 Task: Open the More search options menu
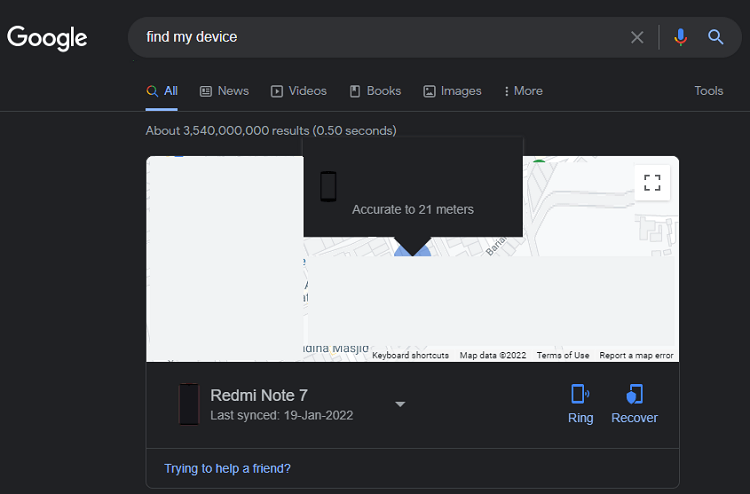click(523, 91)
